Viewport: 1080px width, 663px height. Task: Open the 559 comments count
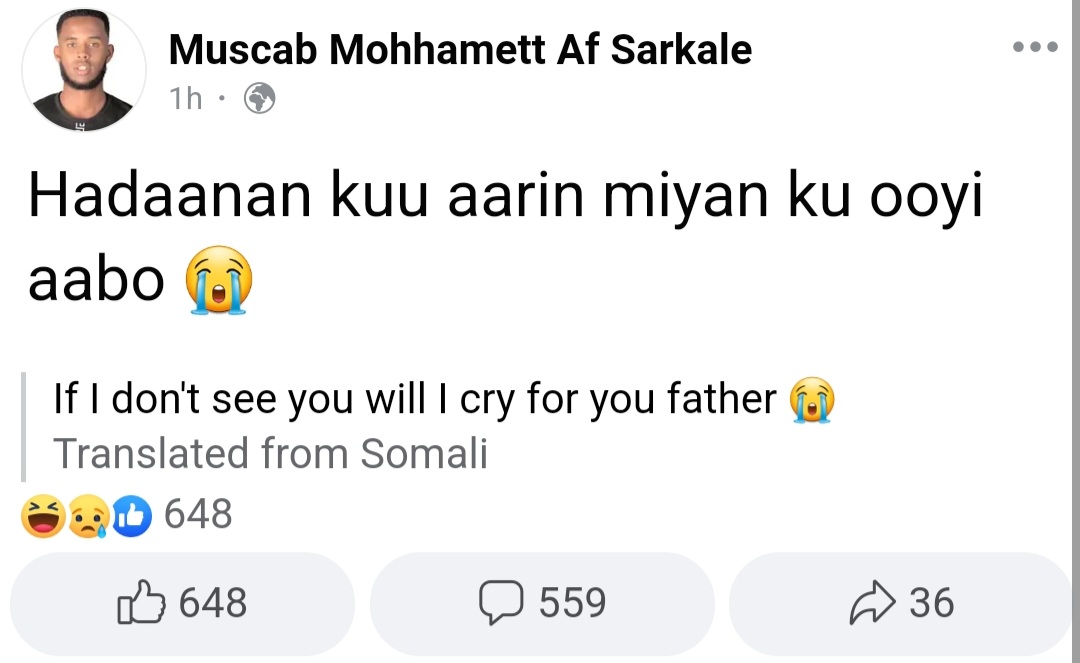(x=572, y=603)
